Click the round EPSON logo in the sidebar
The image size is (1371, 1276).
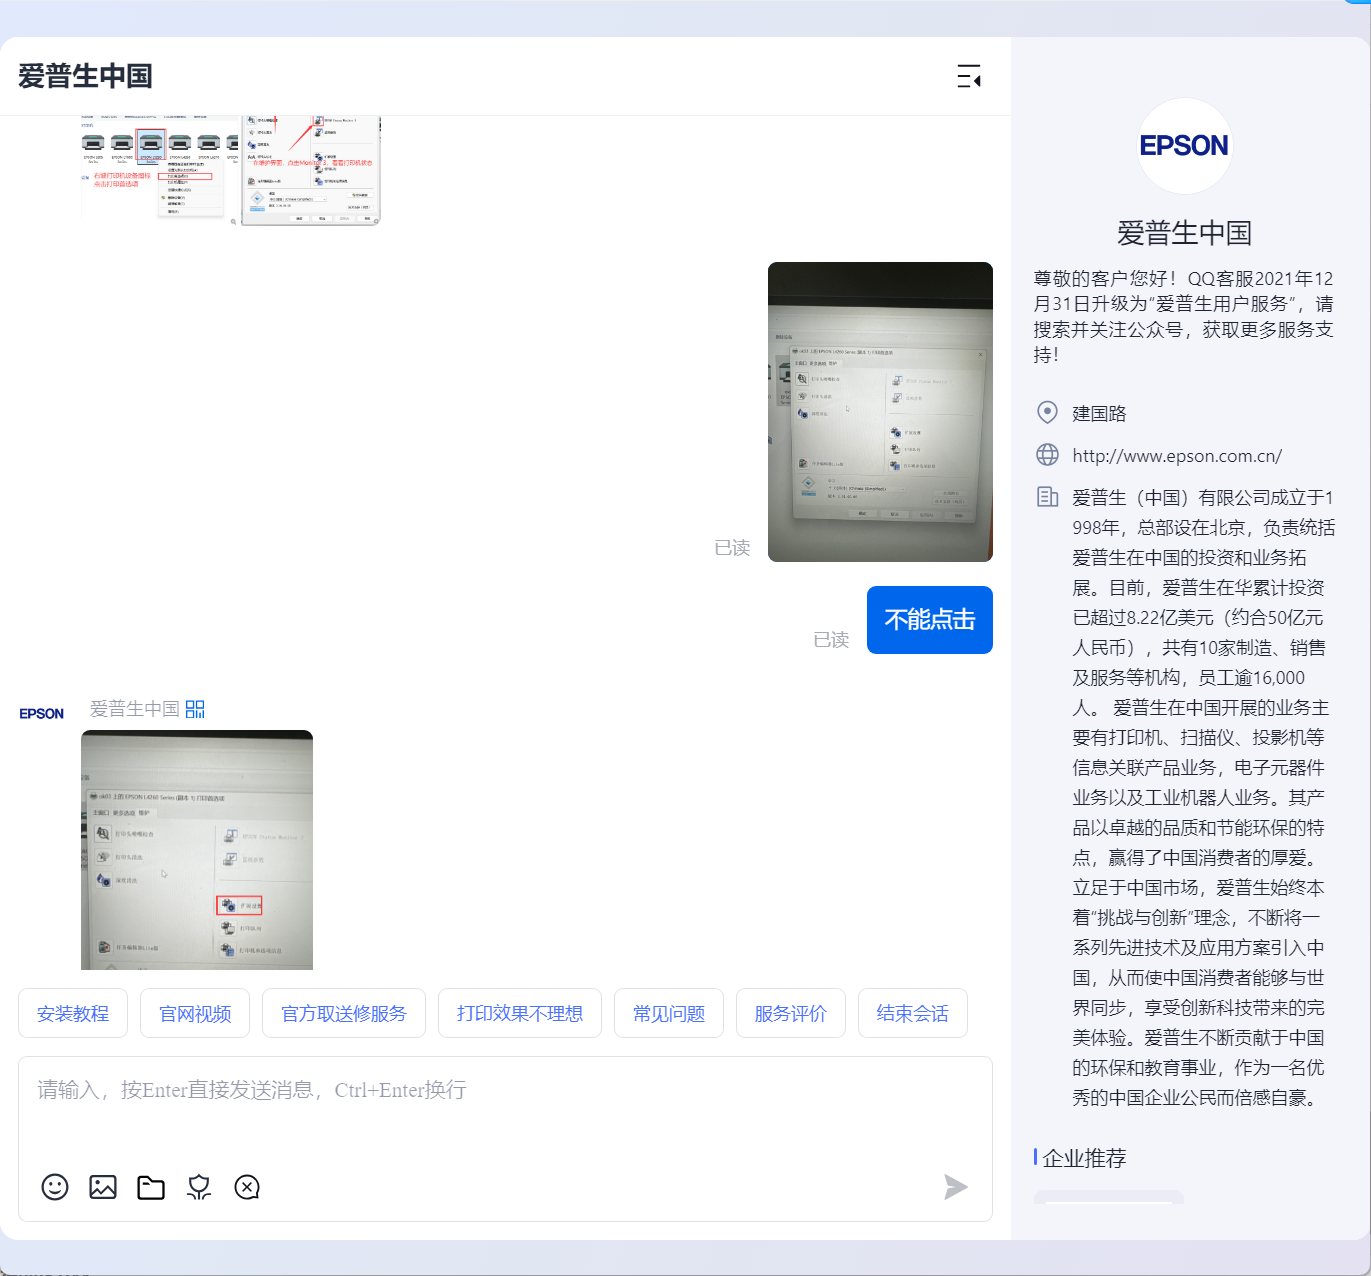tap(1185, 146)
